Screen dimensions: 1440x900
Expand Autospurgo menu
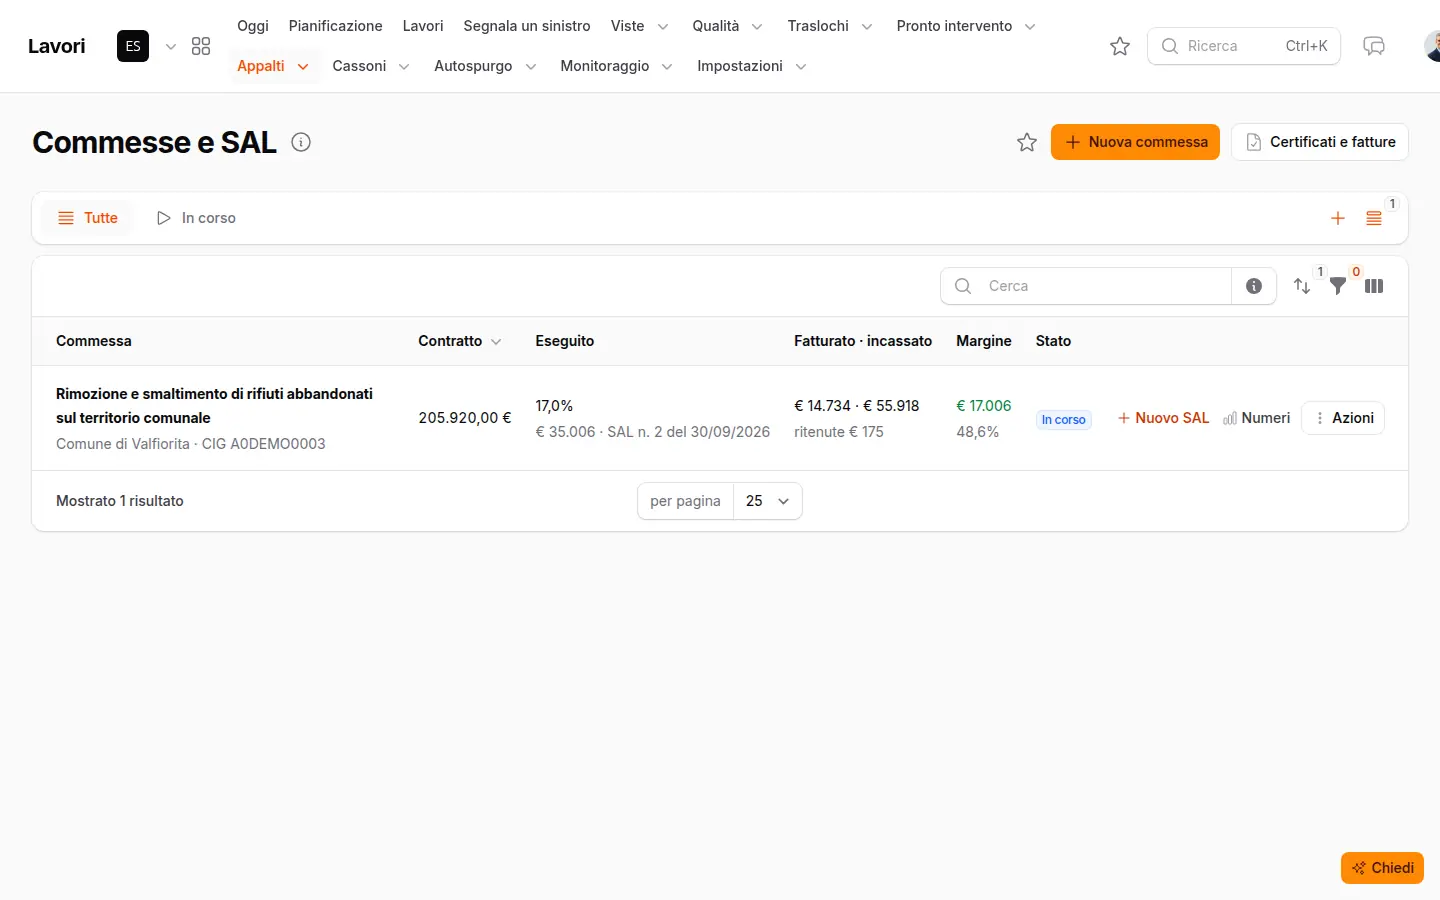tap(485, 66)
